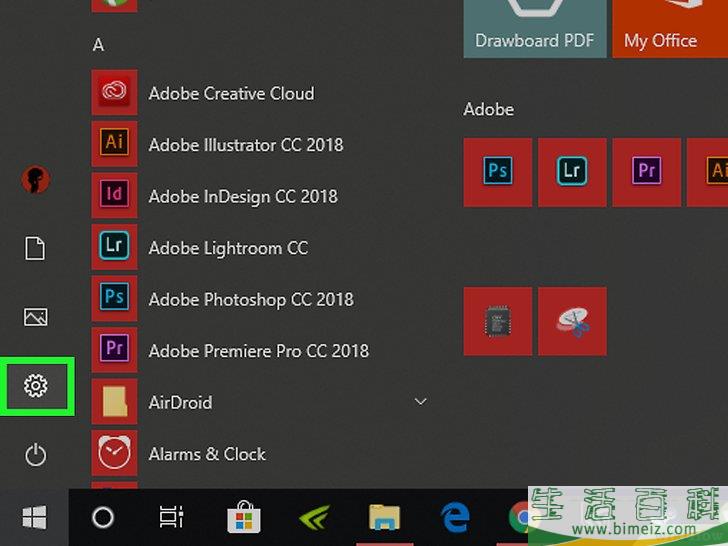The image size is (728, 546).
Task: Click Adobe Premiere Pro CC 2018 label
Action: pos(259,351)
